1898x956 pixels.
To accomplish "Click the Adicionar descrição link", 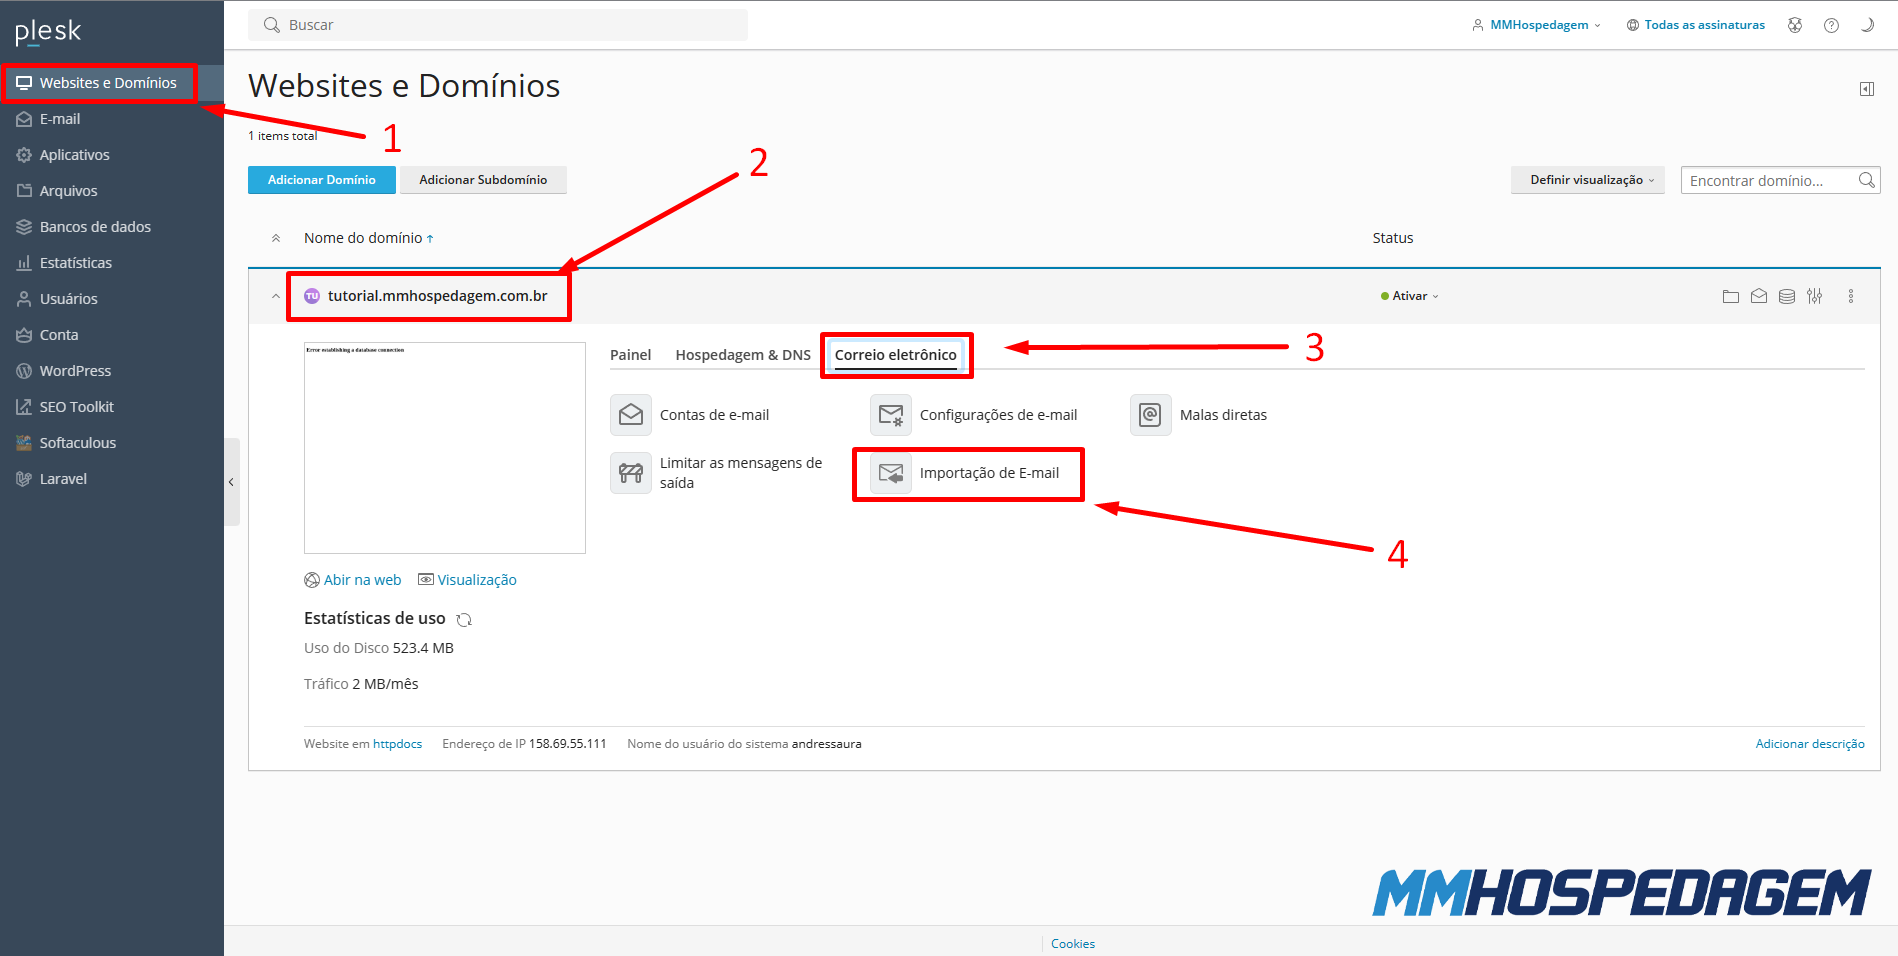I will [1810, 744].
